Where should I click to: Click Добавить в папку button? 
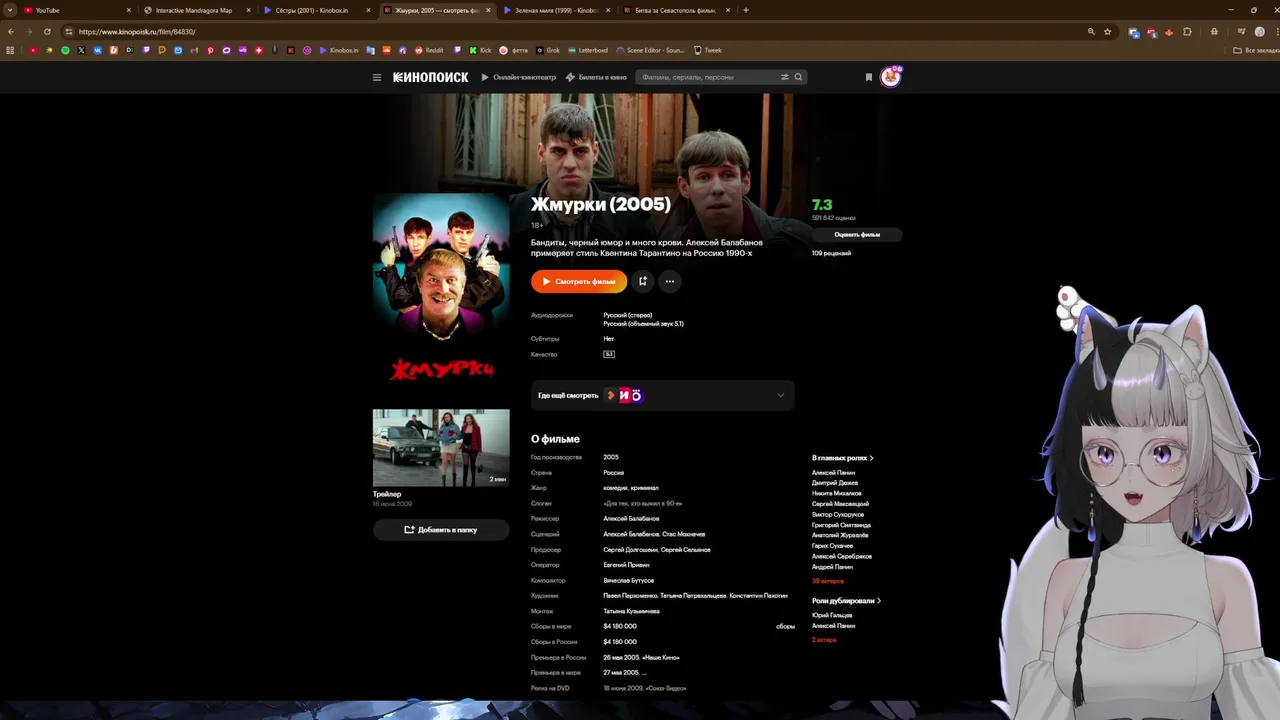coord(441,530)
